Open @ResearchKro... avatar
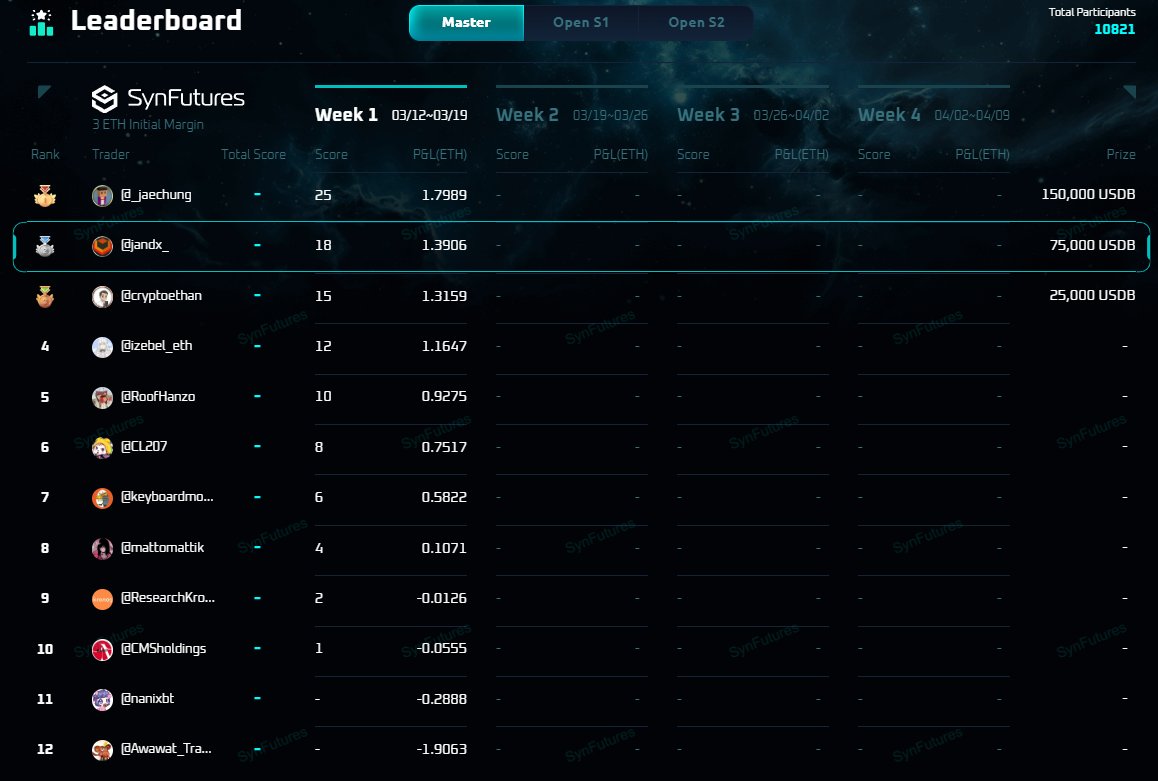1158x781 pixels. click(102, 599)
